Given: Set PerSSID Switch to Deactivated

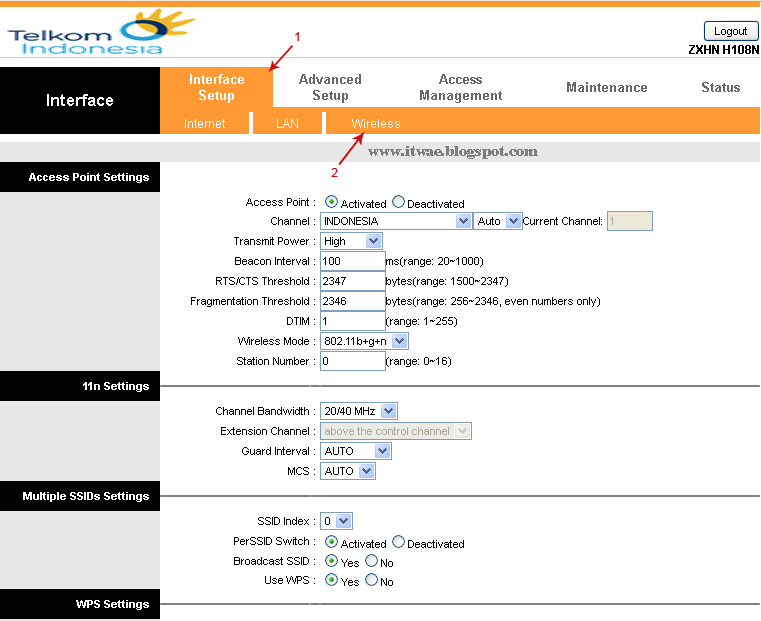Looking at the screenshot, I should (x=398, y=541).
